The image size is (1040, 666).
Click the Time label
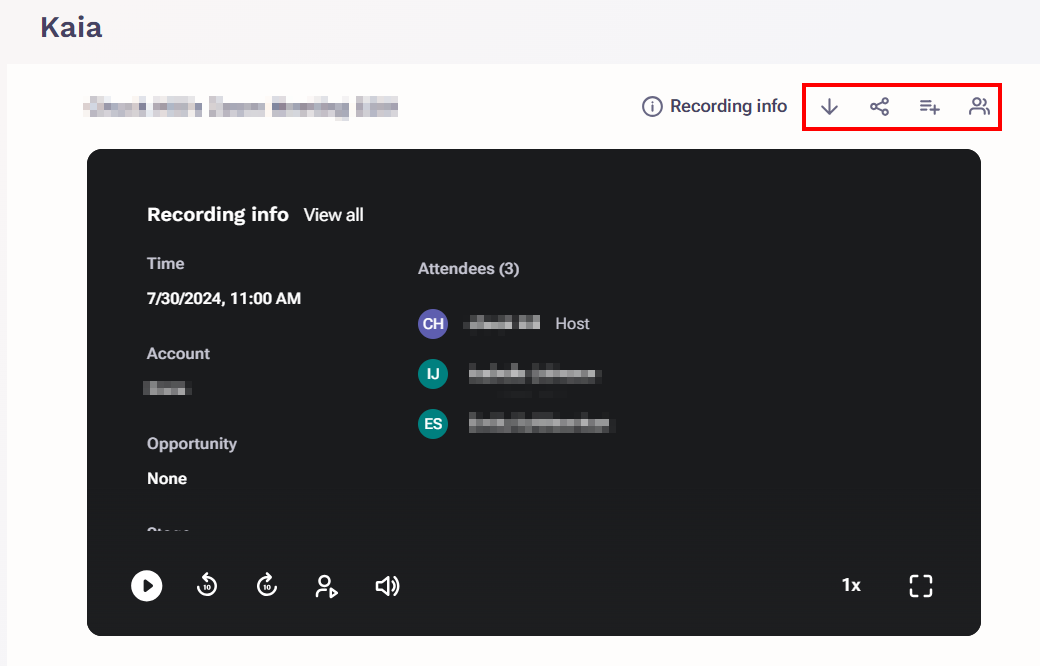click(x=166, y=263)
